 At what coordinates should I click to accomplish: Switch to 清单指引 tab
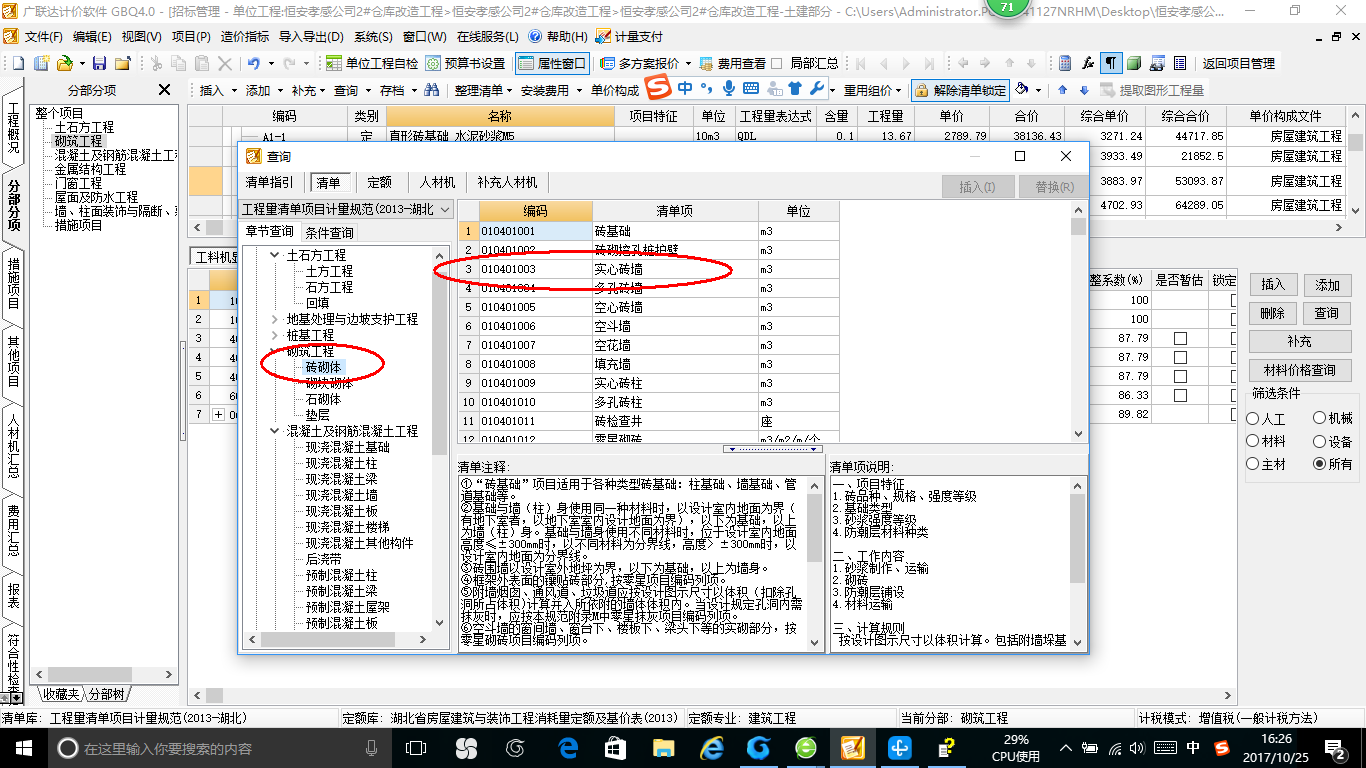(270, 183)
